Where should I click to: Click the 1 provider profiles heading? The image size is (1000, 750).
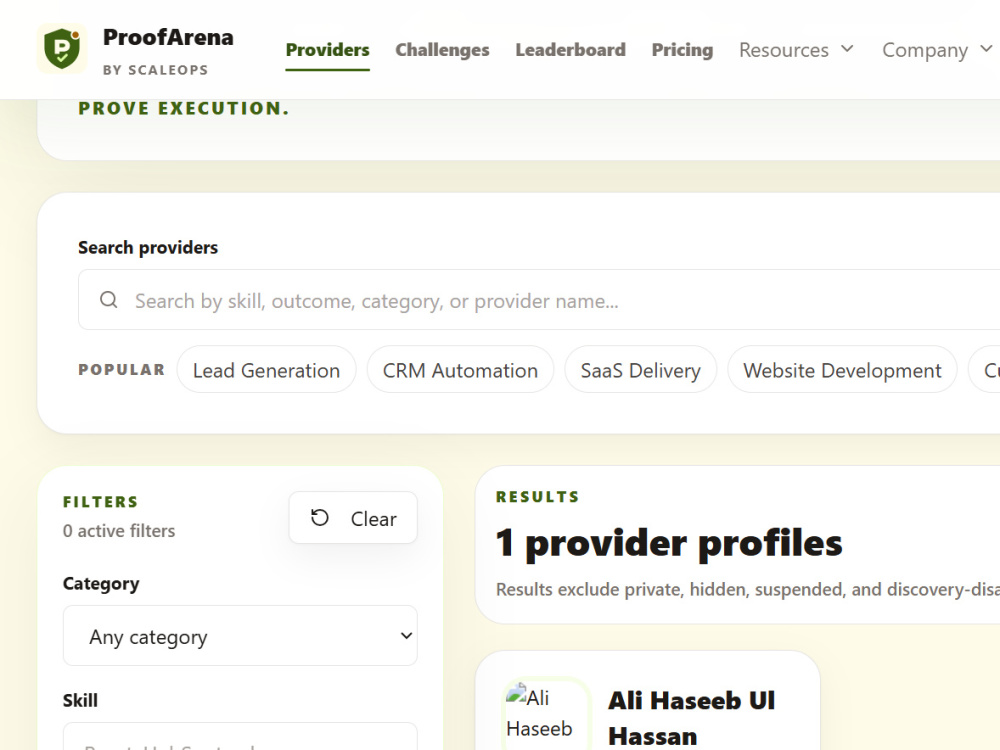click(669, 543)
